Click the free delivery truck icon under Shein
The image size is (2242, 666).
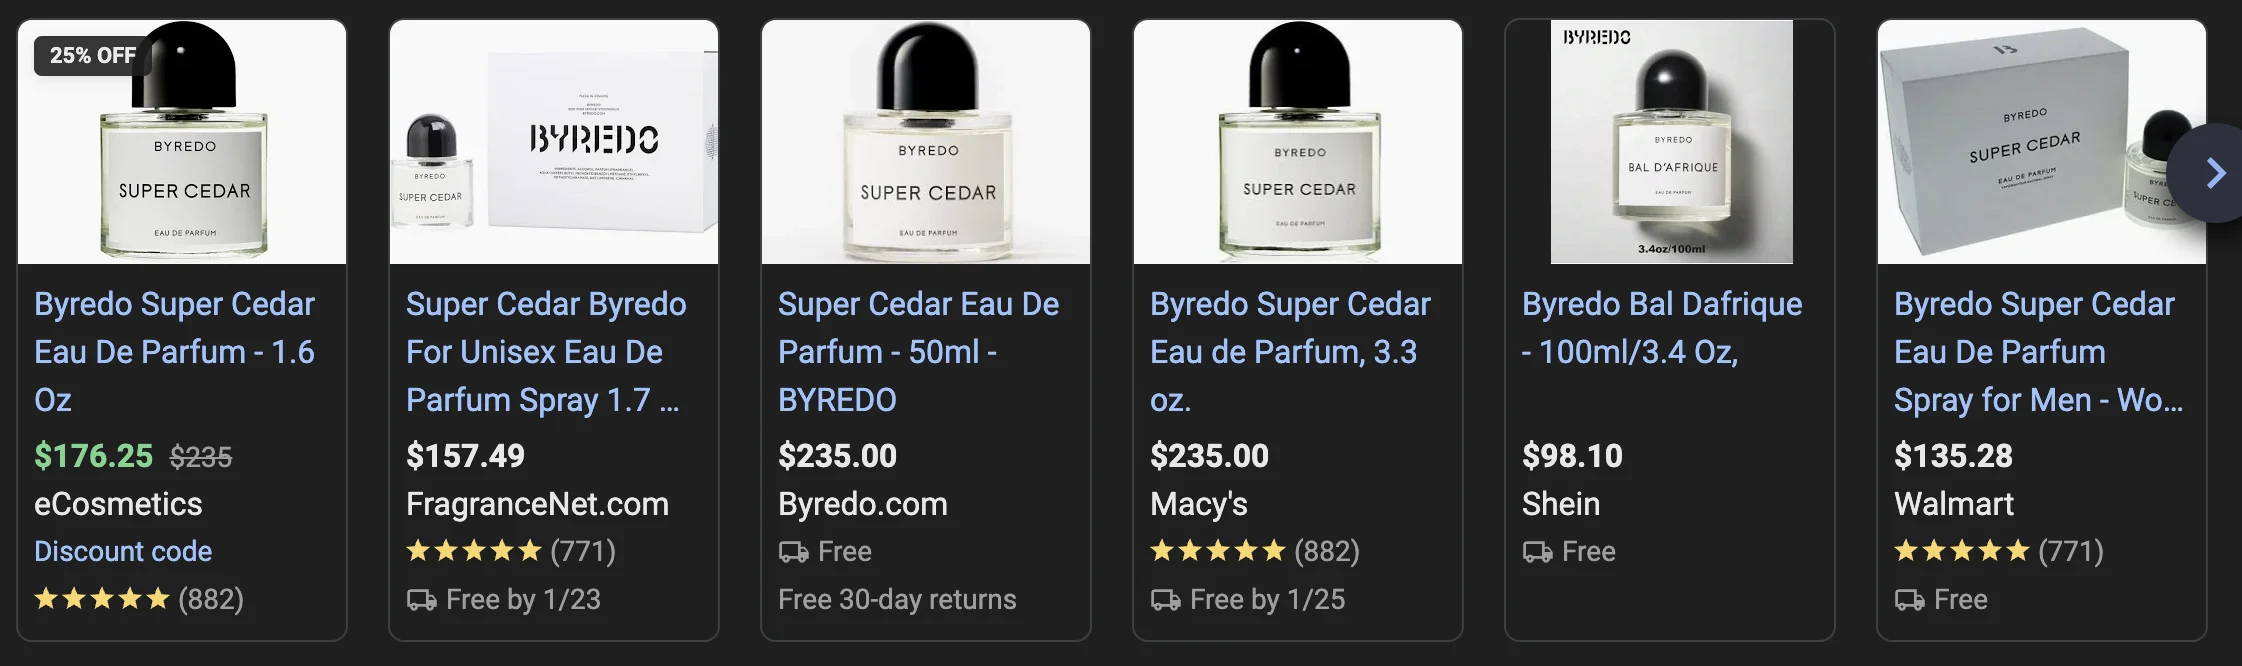(x=1537, y=551)
